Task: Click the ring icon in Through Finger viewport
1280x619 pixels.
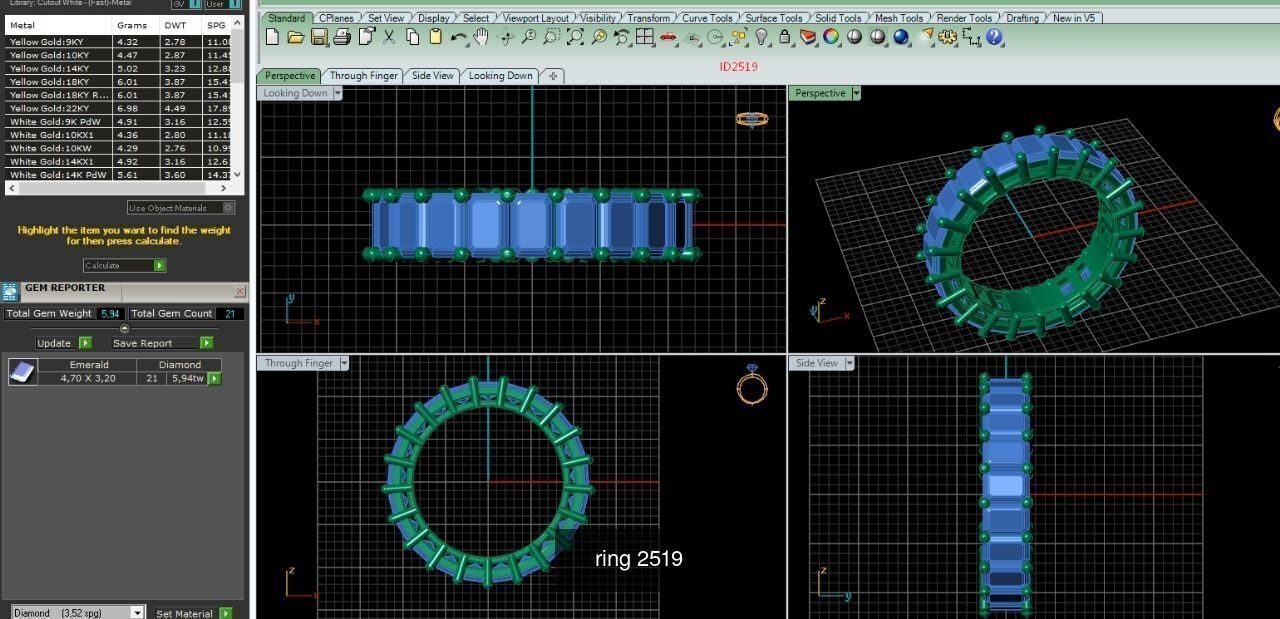Action: [x=752, y=384]
